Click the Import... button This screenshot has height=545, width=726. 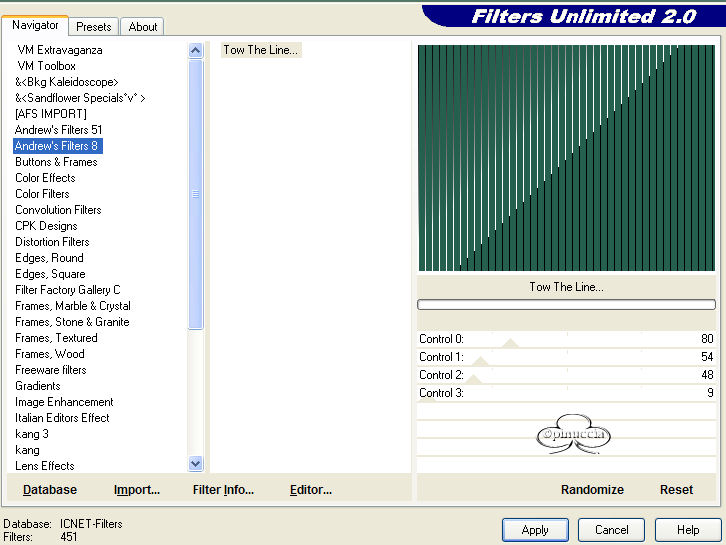[x=137, y=490]
